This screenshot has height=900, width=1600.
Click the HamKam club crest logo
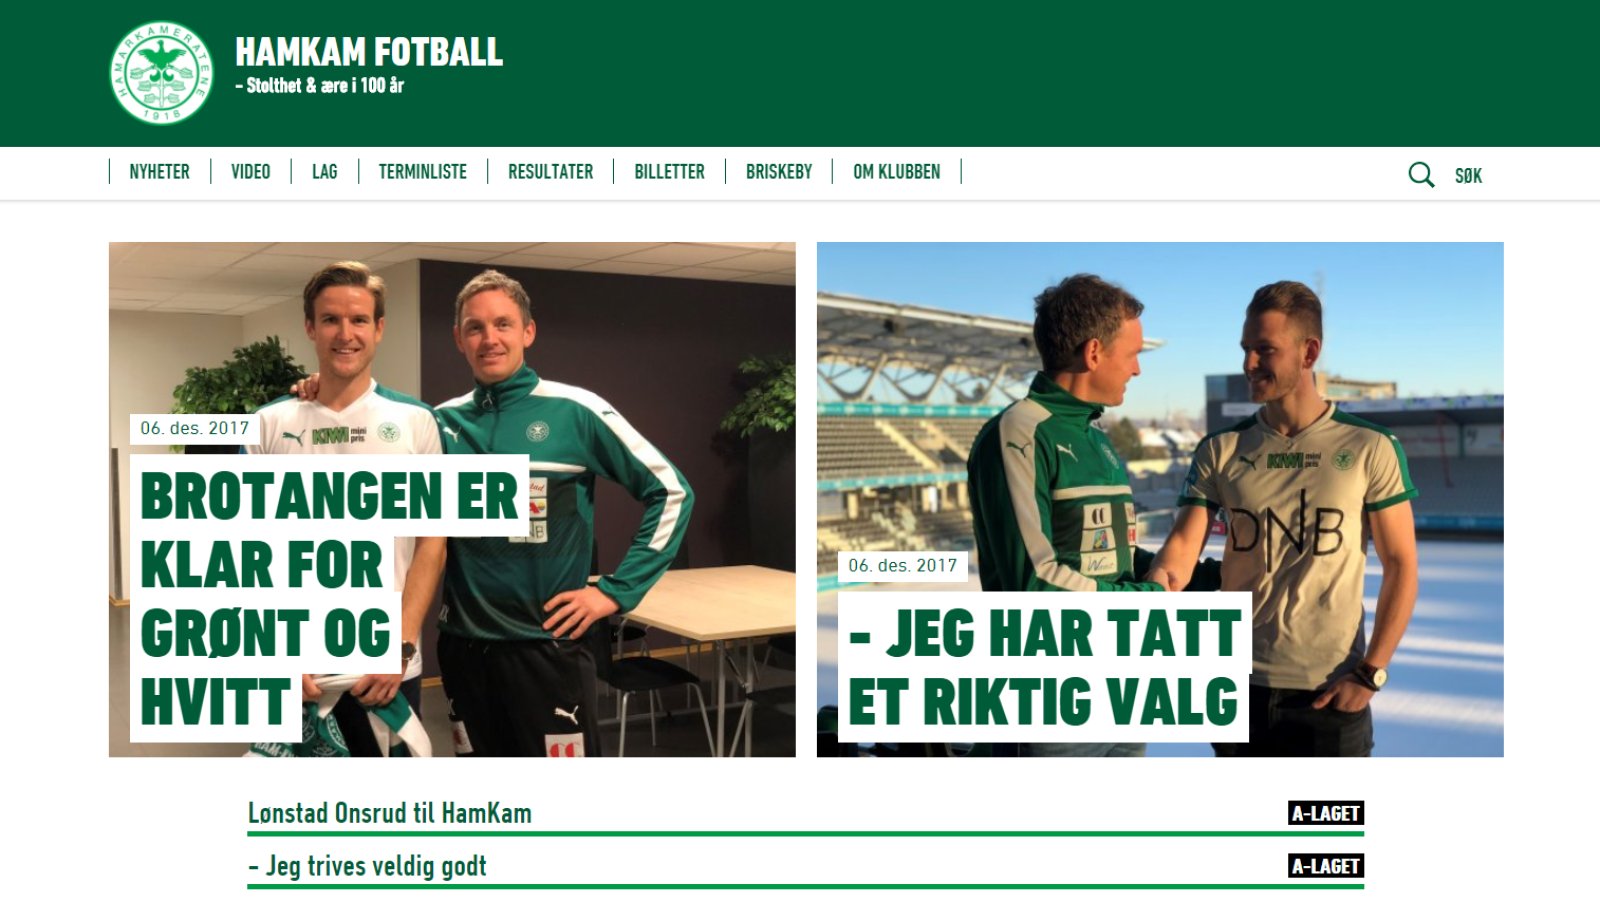[x=161, y=73]
